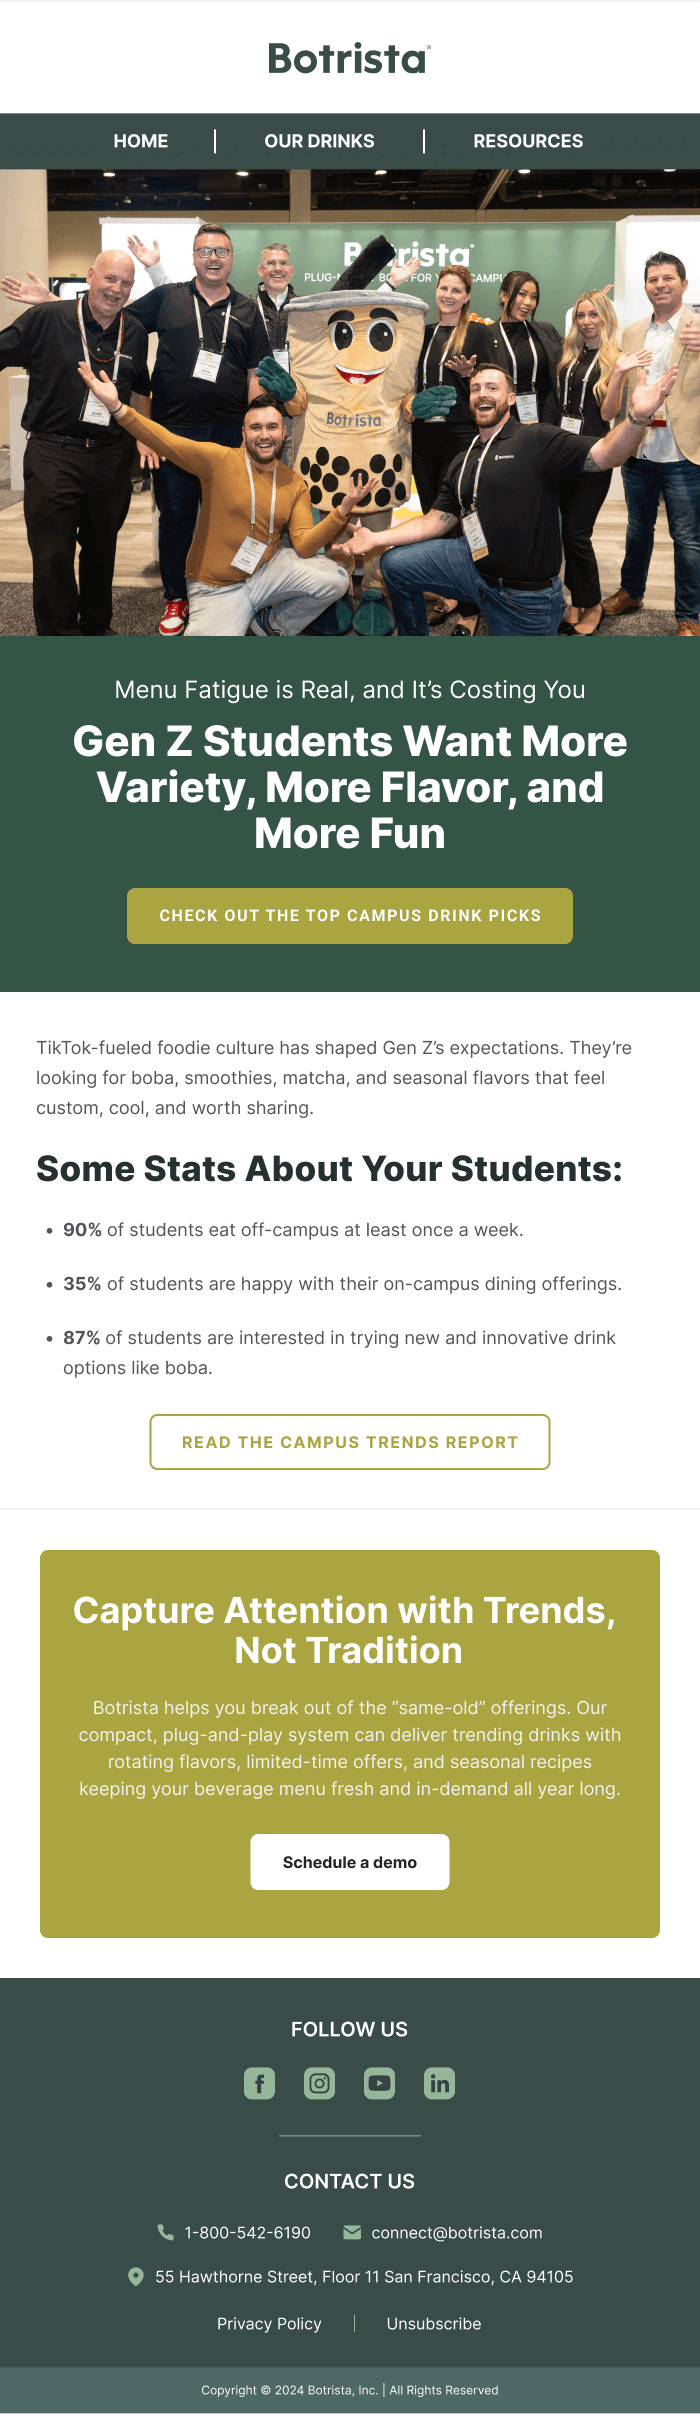This screenshot has width=700, height=2414.
Task: Click the team photo with boba mascot
Action: [350, 402]
